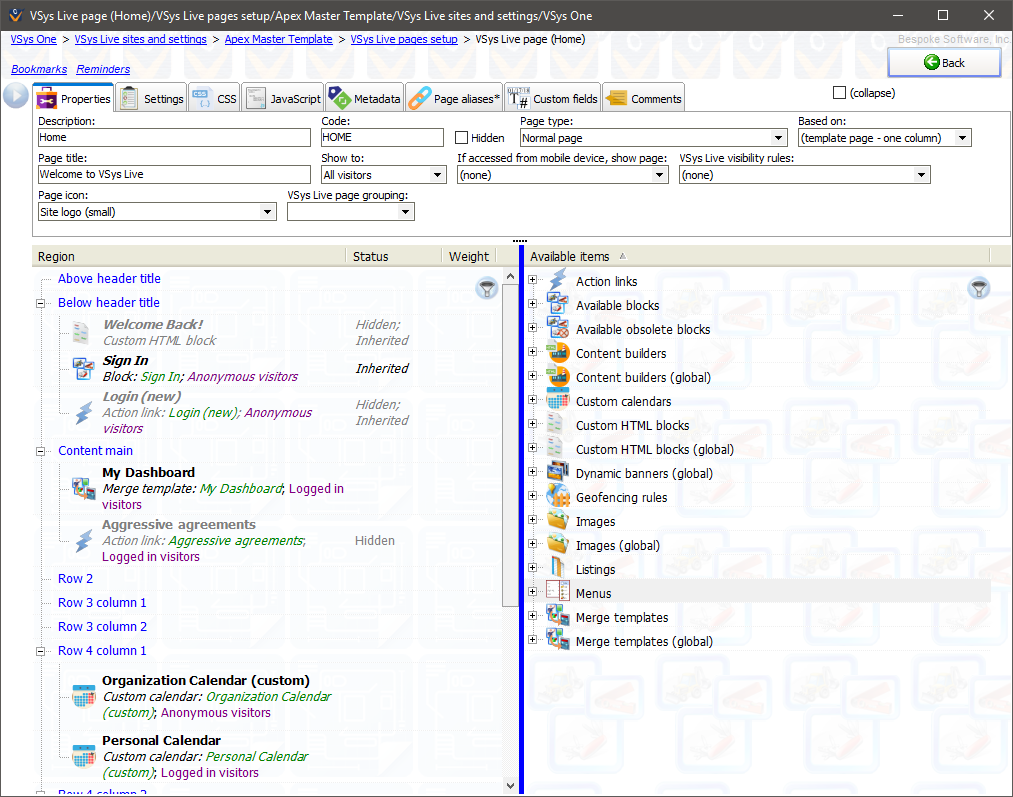Click the Organization Calendar item icon

tap(83, 696)
